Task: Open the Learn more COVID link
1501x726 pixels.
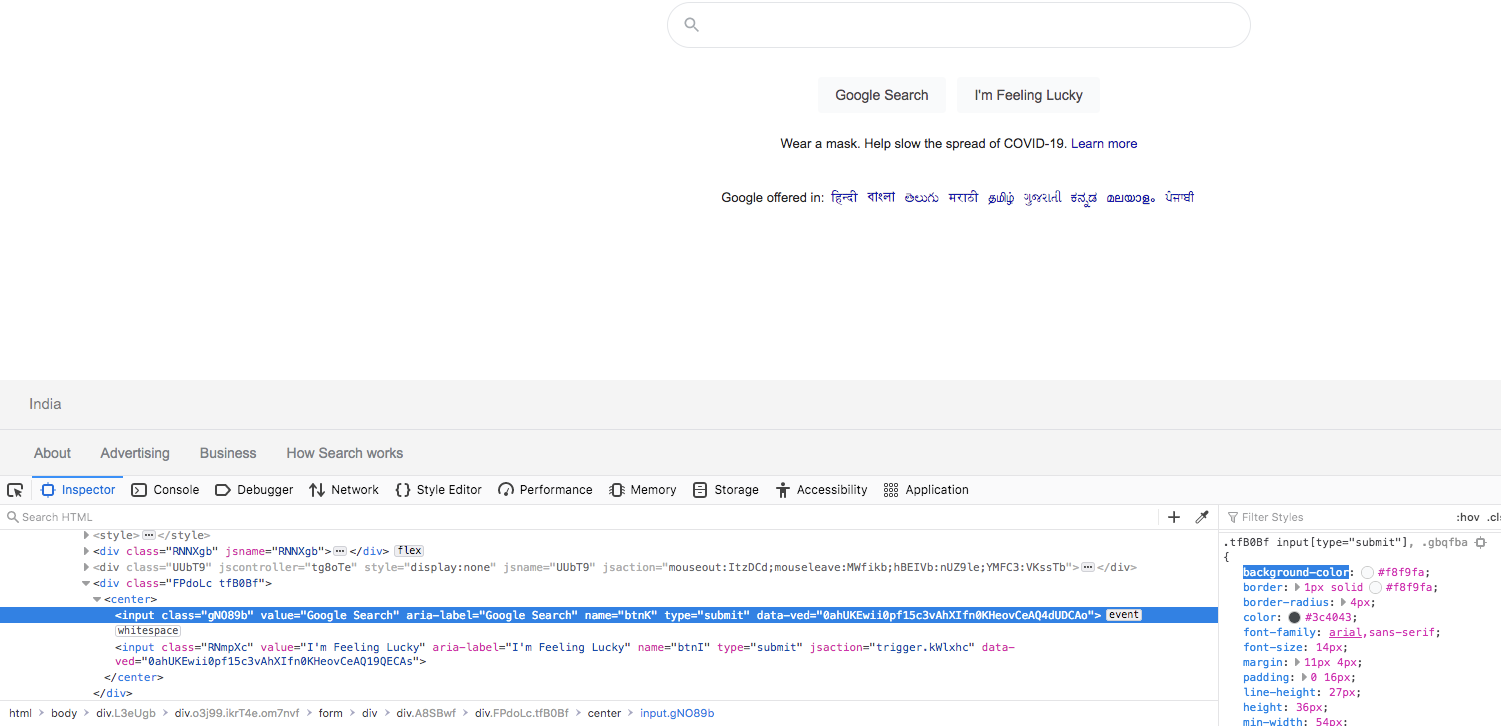Action: click(1103, 143)
